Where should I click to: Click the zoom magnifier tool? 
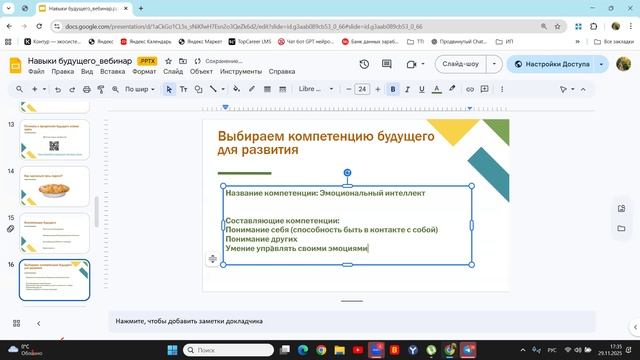point(115,89)
